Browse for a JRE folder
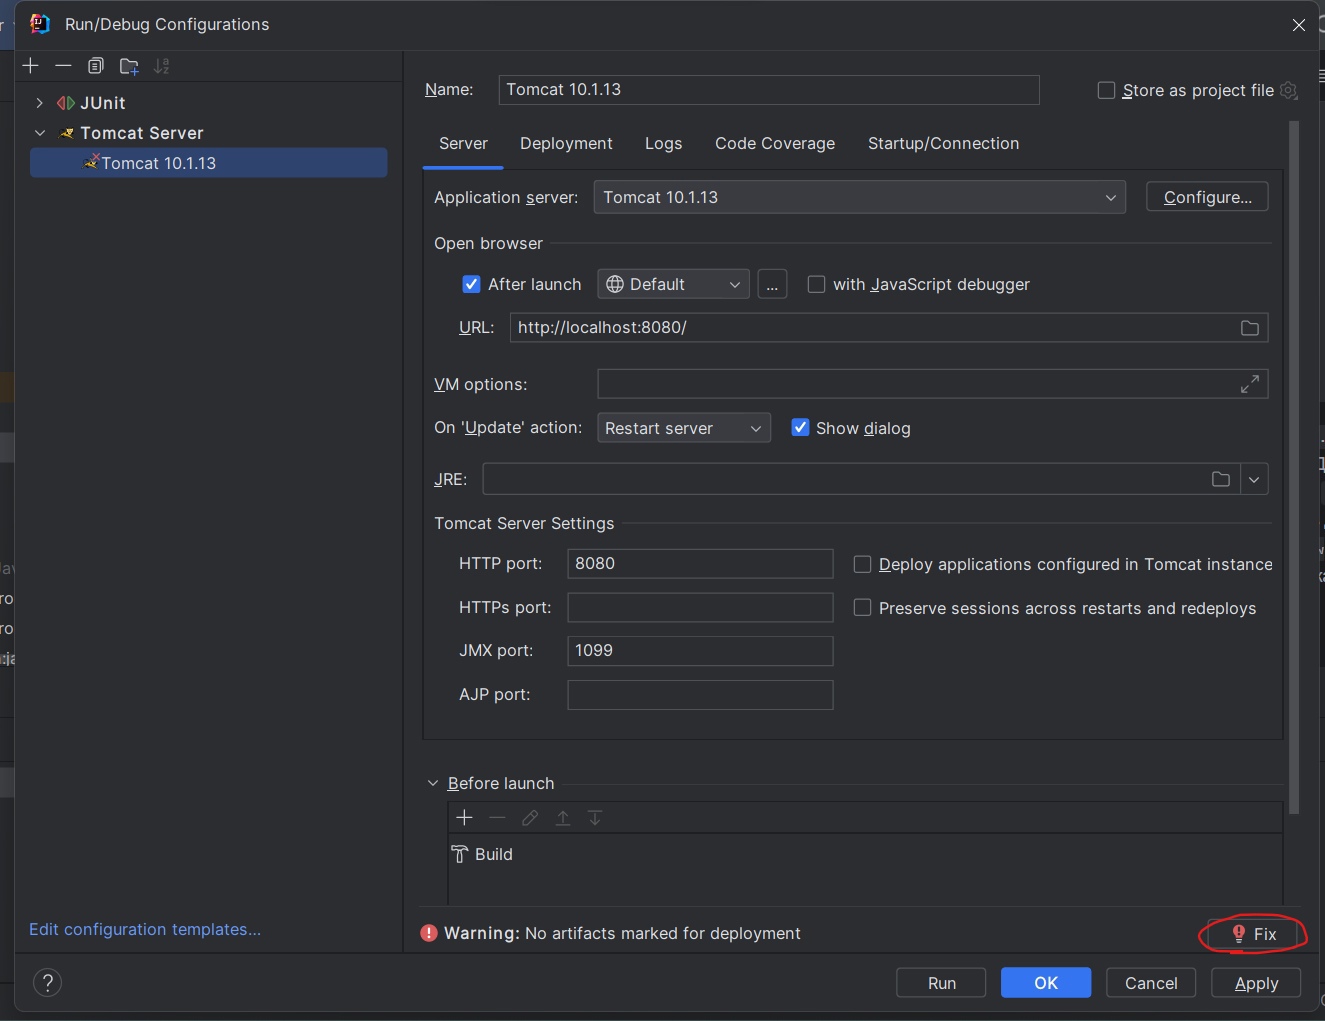This screenshot has height=1021, width=1325. coord(1221,479)
